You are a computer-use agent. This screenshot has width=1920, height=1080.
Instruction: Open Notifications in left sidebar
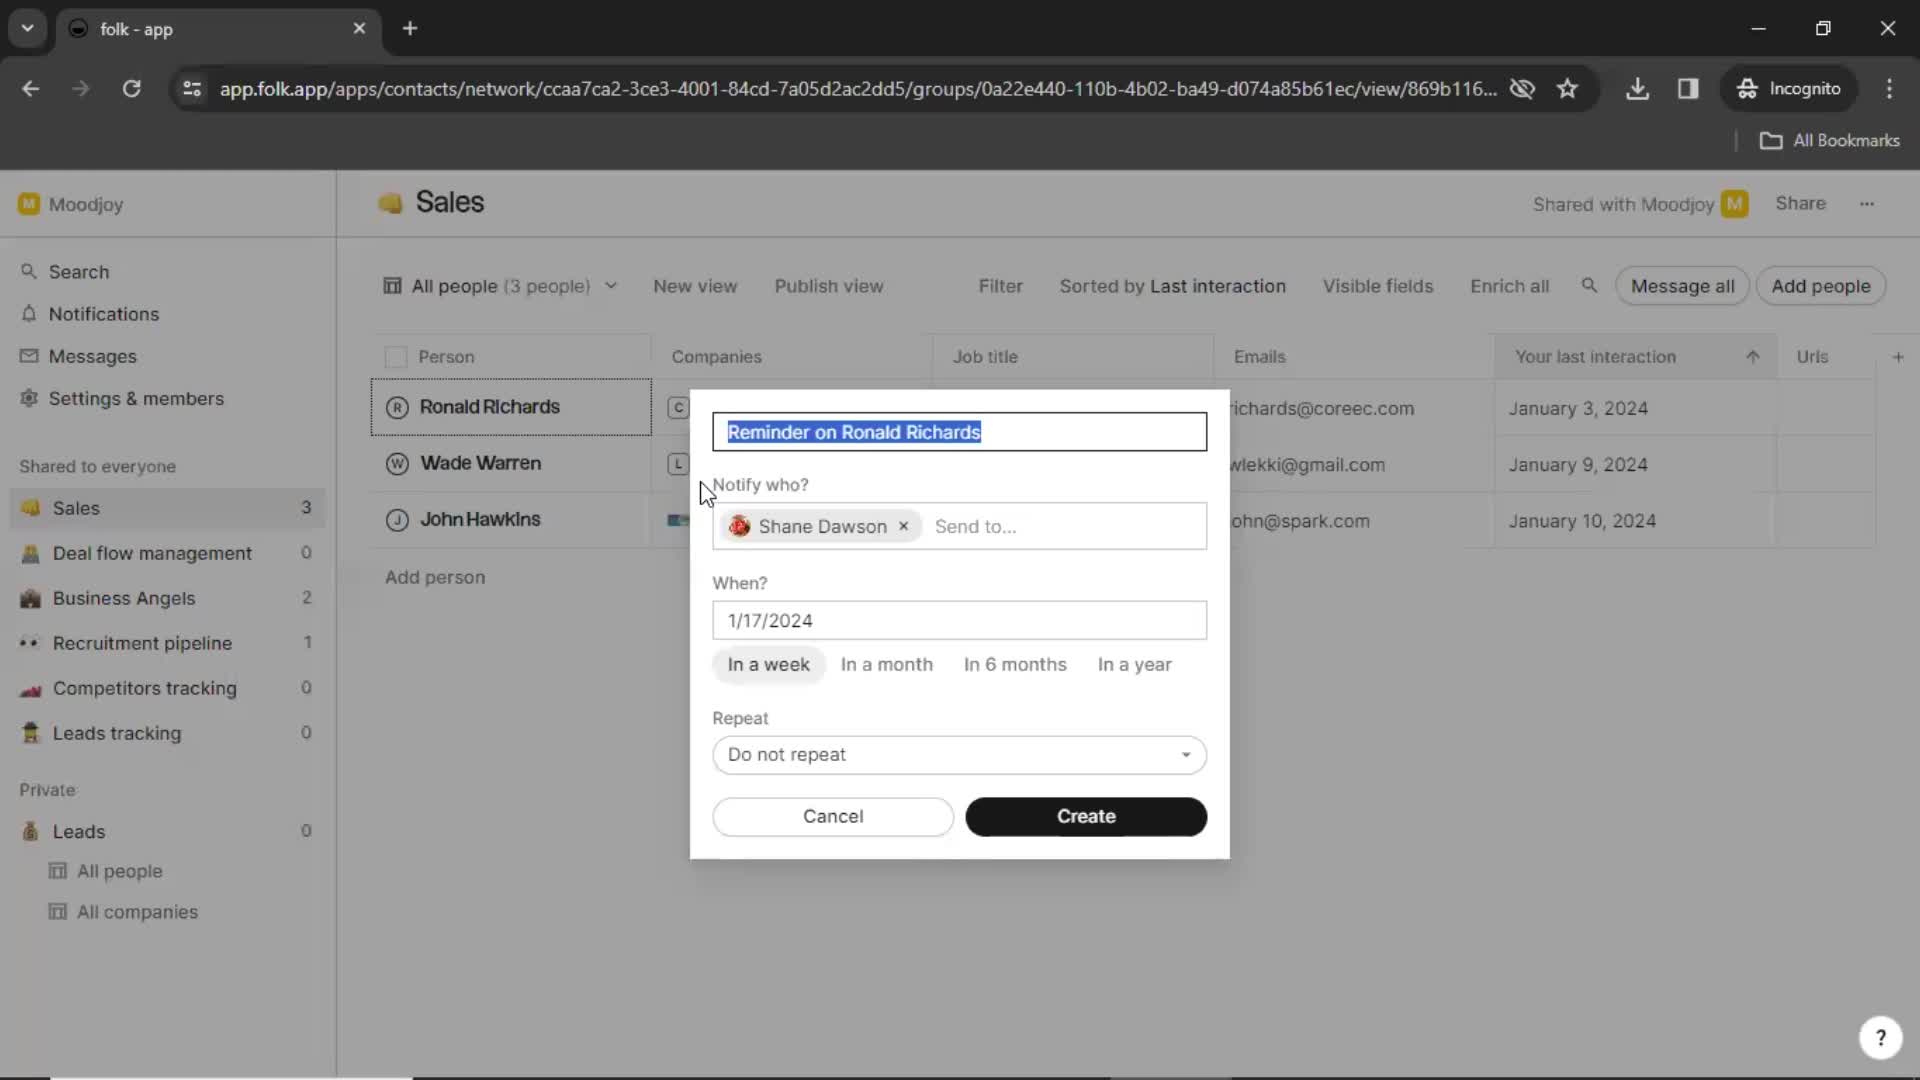(104, 314)
